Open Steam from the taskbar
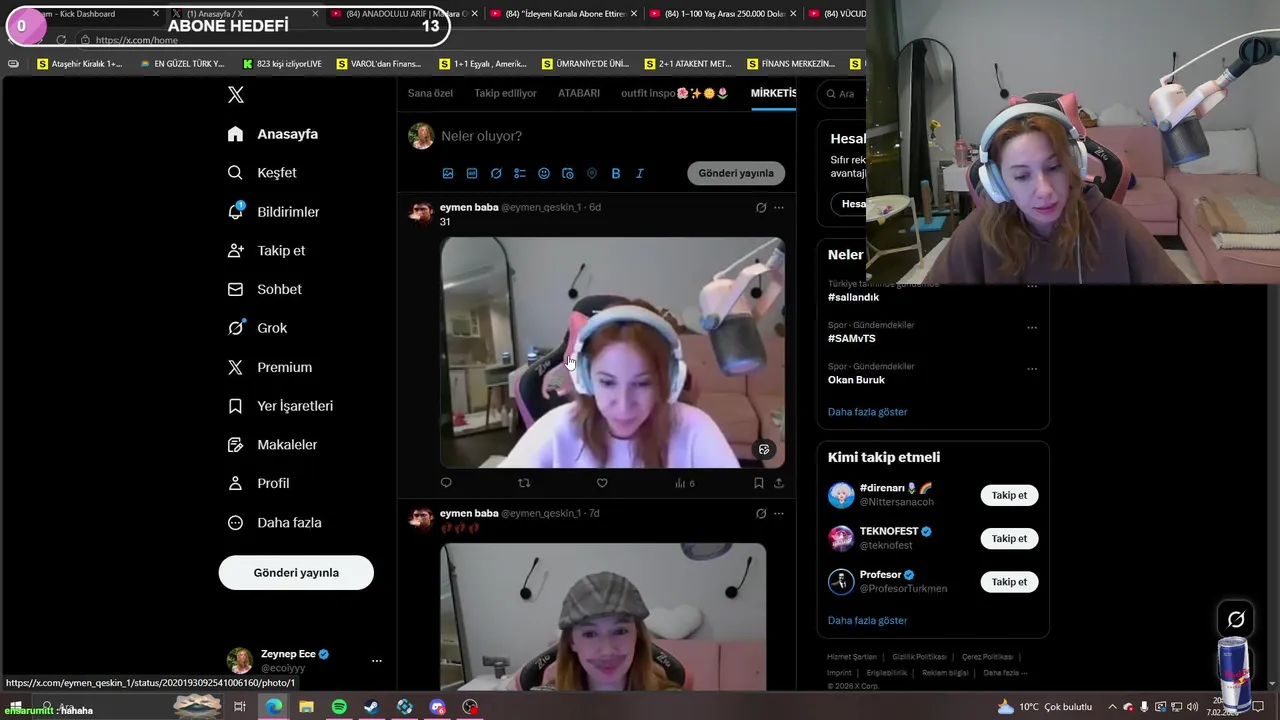Viewport: 1280px width, 720px height. (371, 707)
